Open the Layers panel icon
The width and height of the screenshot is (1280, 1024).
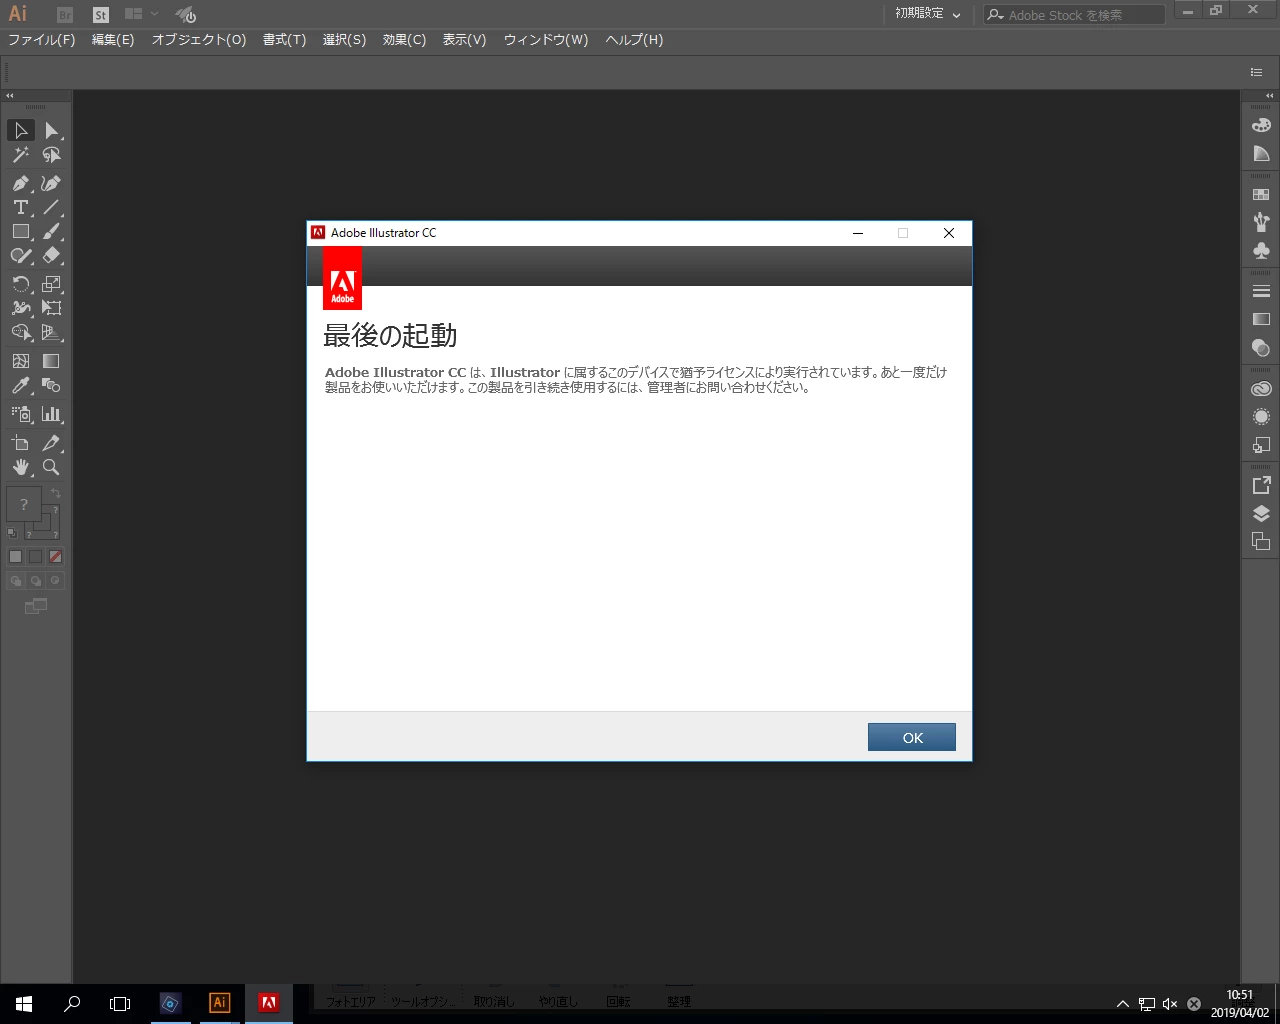[x=1261, y=514]
